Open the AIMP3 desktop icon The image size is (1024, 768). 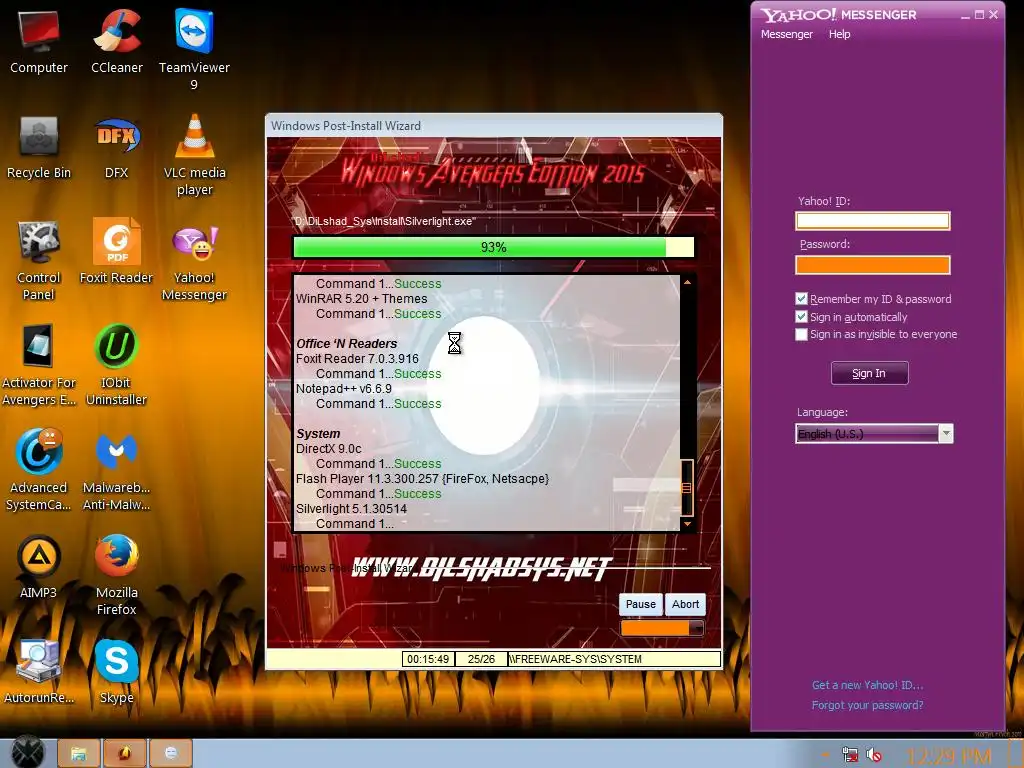point(39,567)
